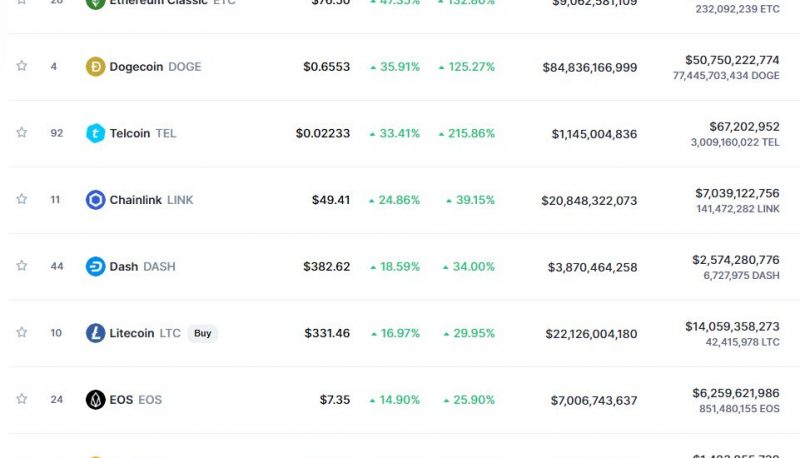The image size is (800, 458).
Task: Star EOS to add to watchlist
Action: (21, 399)
